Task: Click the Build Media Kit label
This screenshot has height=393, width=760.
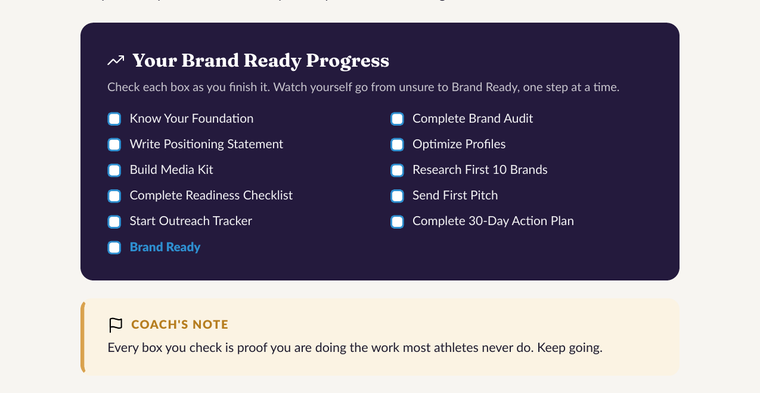Action: pyautogui.click(x=171, y=170)
